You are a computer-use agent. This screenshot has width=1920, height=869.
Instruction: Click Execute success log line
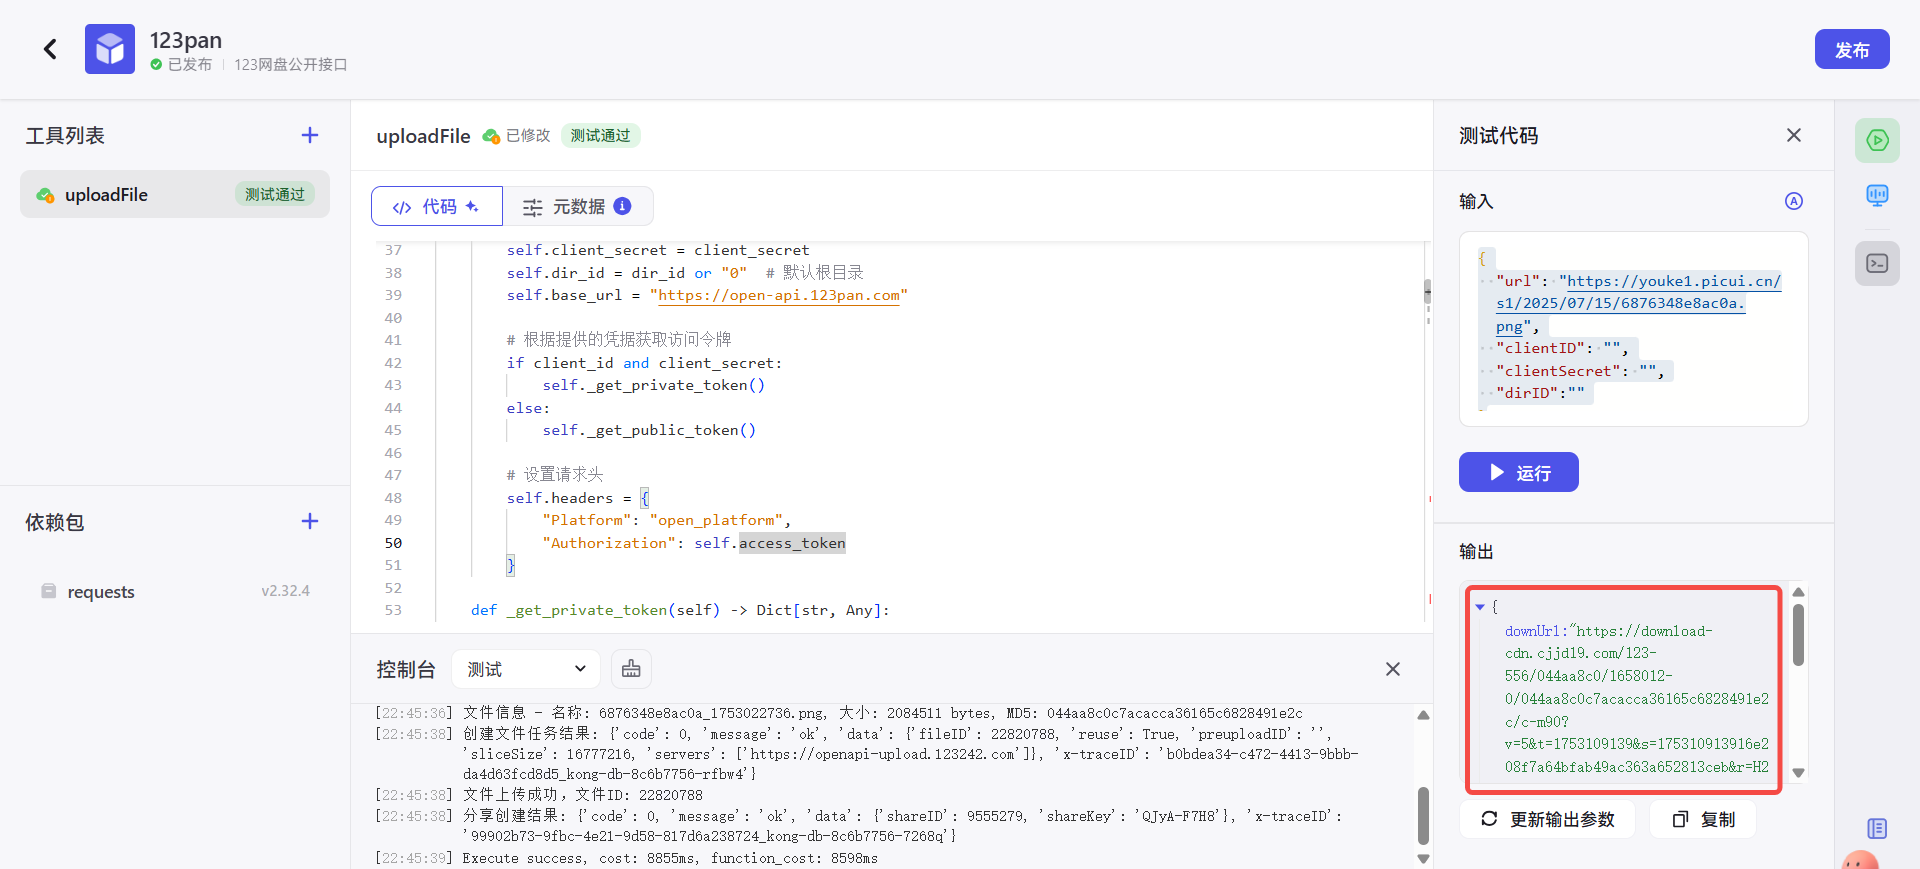[x=670, y=858]
